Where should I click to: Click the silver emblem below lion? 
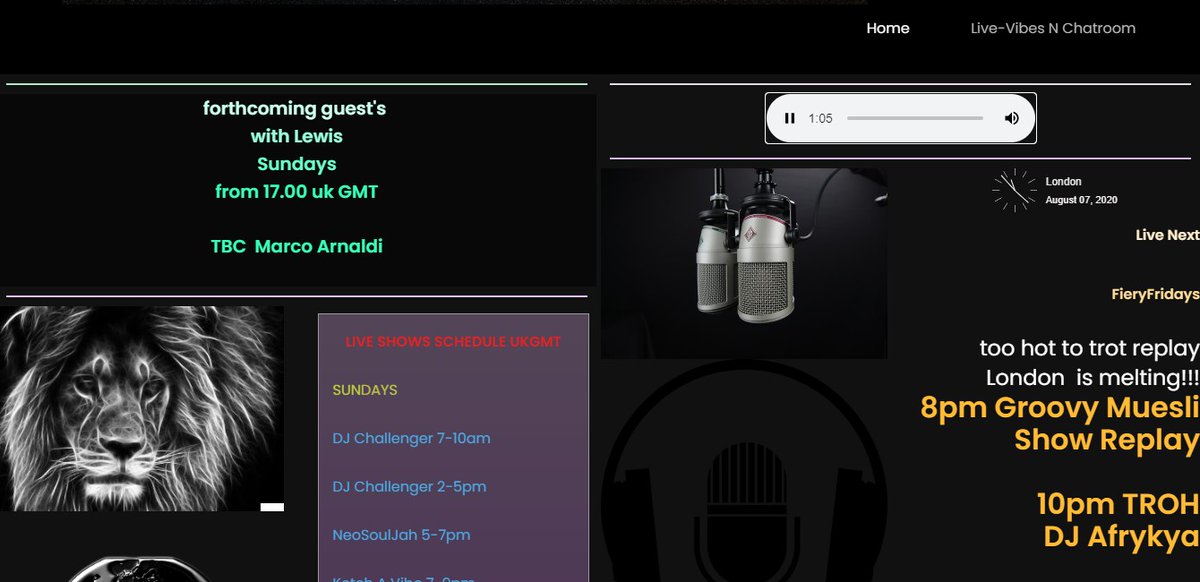point(140,570)
